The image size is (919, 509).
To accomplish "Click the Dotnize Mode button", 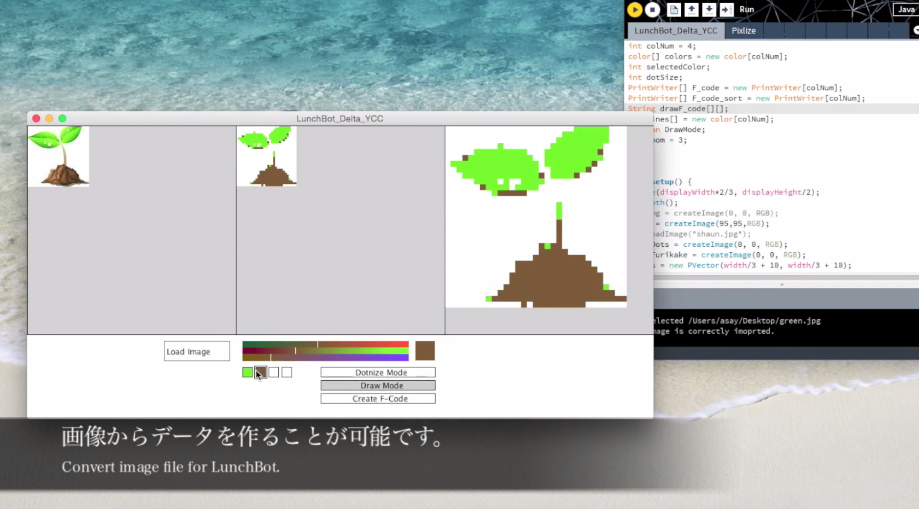I will (378, 372).
